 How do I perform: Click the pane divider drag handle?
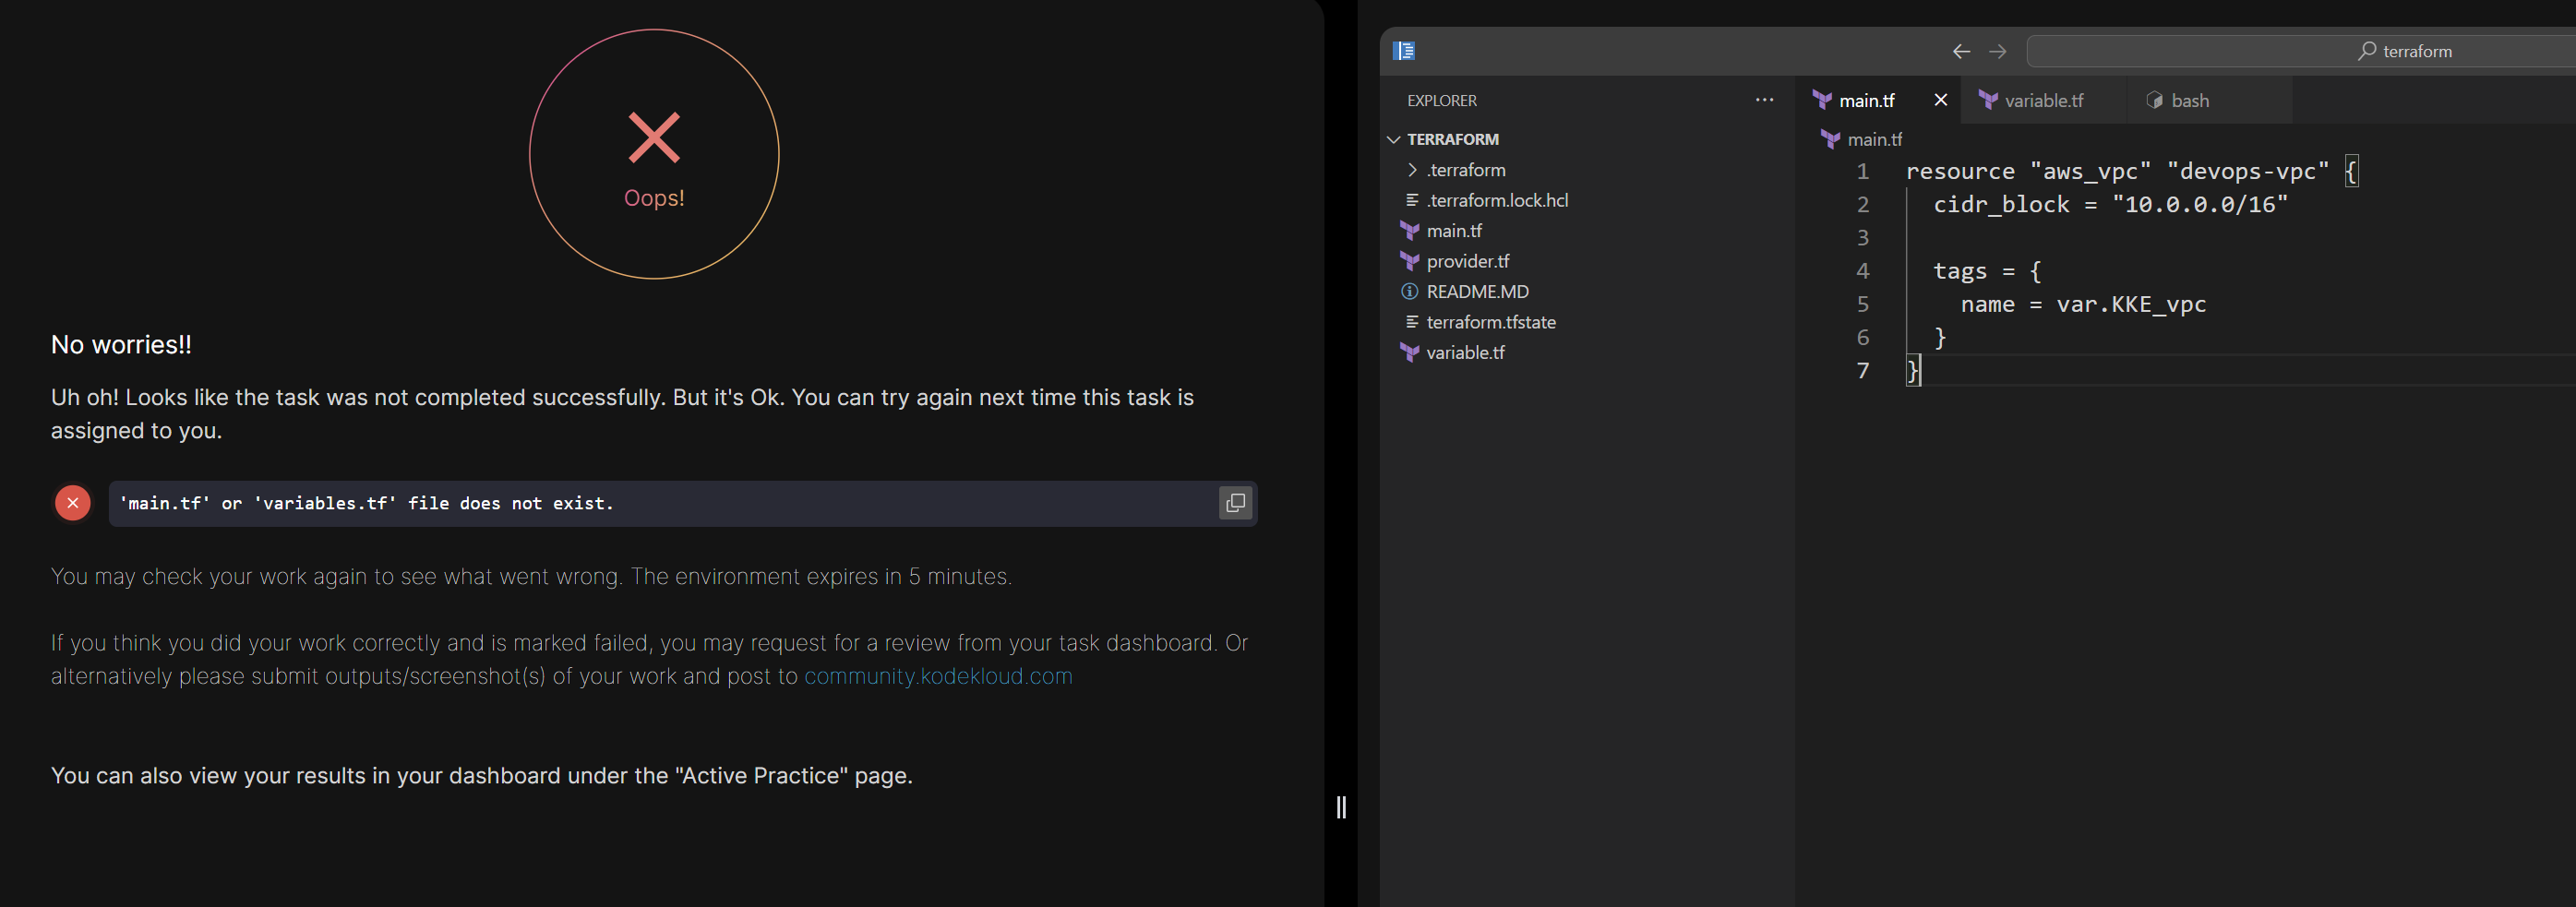coord(1341,806)
